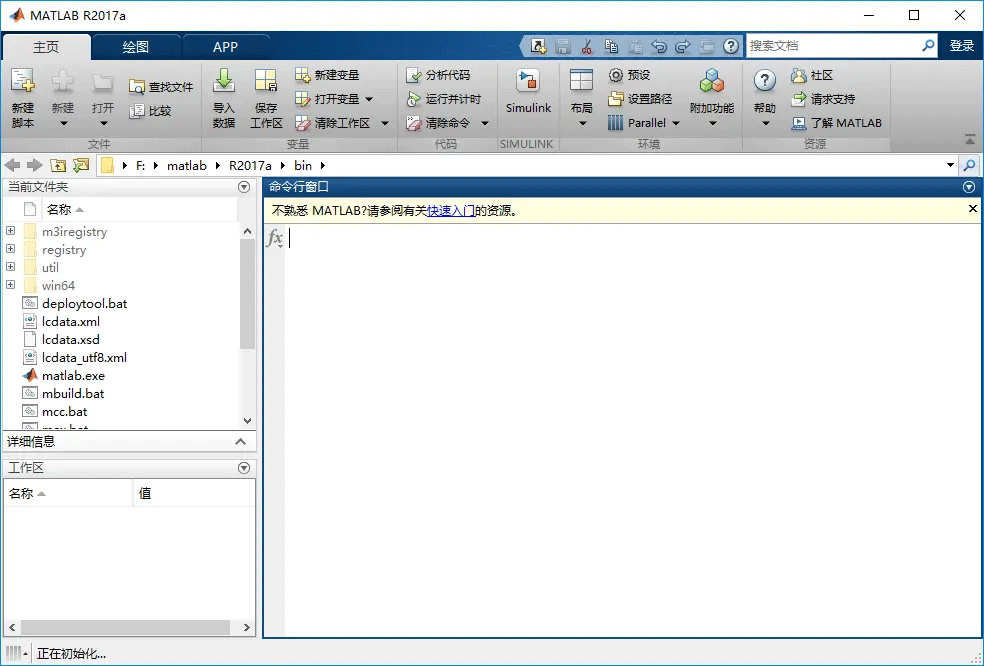Go up one folder level icon
The width and height of the screenshot is (984, 666).
pyautogui.click(x=58, y=166)
